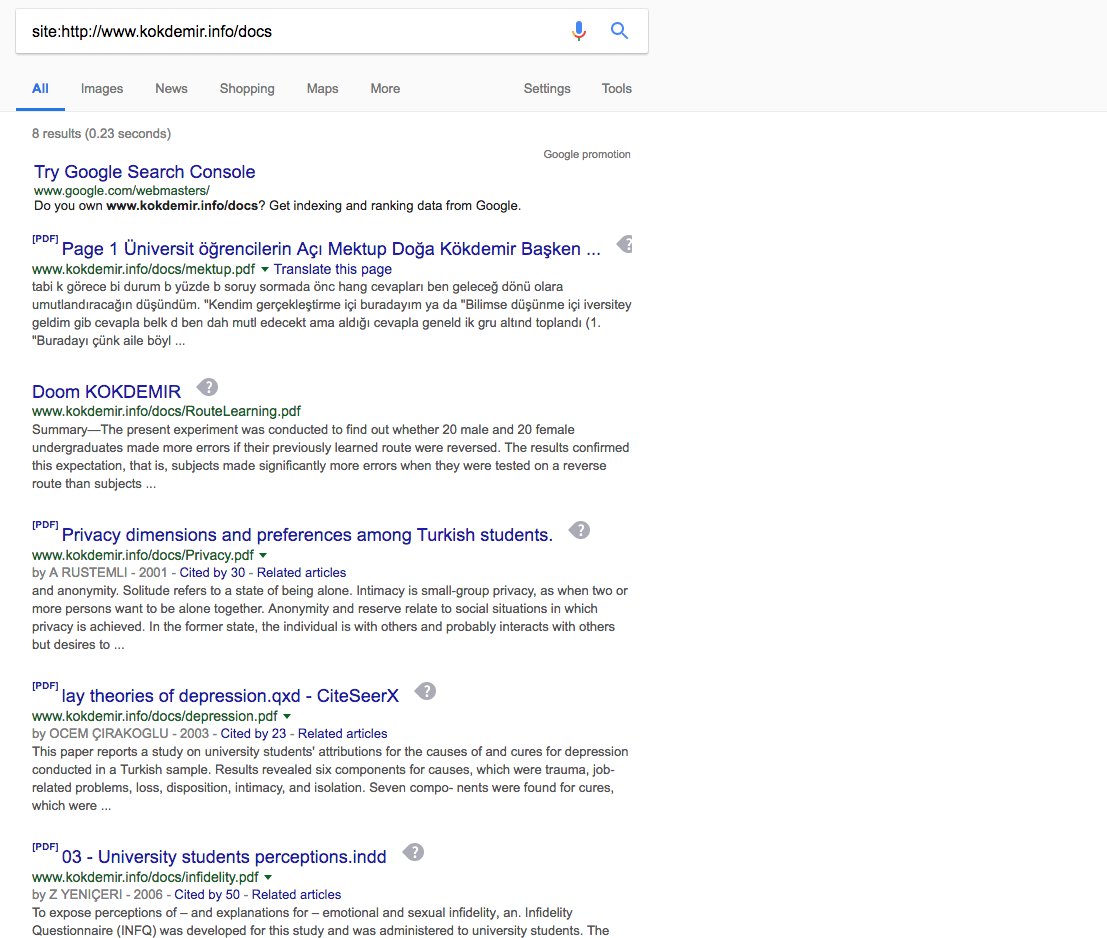Click Translate this page link
Viewport: 1107px width, 938px height.
click(333, 269)
